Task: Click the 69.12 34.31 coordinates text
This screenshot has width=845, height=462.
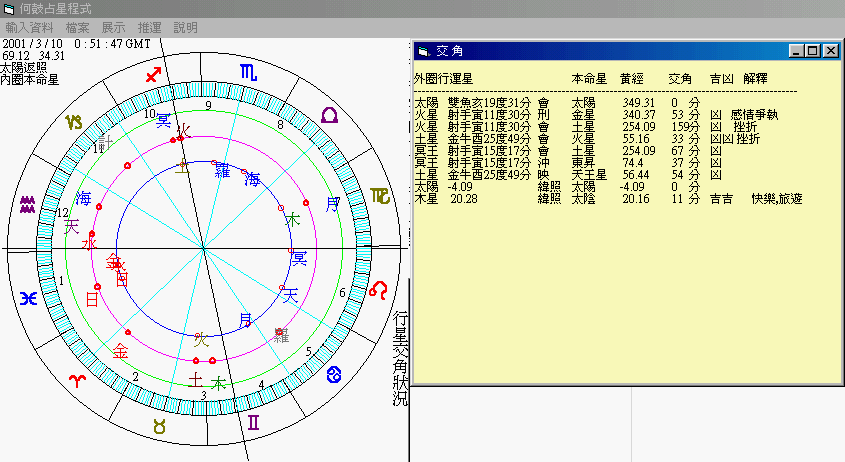Action: coord(33,56)
